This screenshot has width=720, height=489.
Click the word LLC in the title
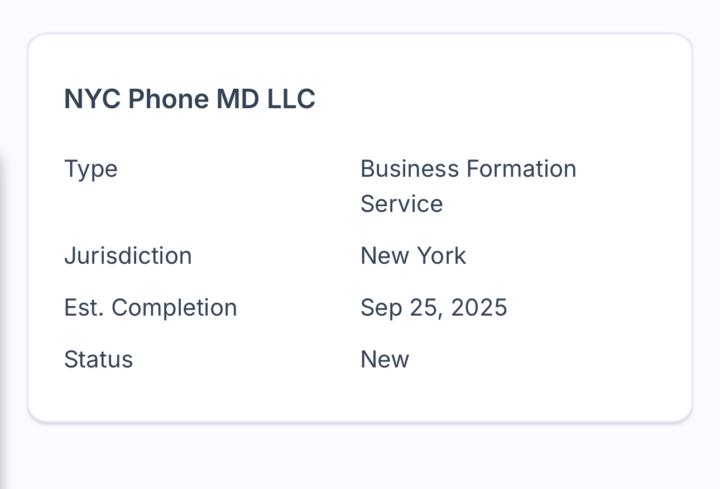click(291, 99)
